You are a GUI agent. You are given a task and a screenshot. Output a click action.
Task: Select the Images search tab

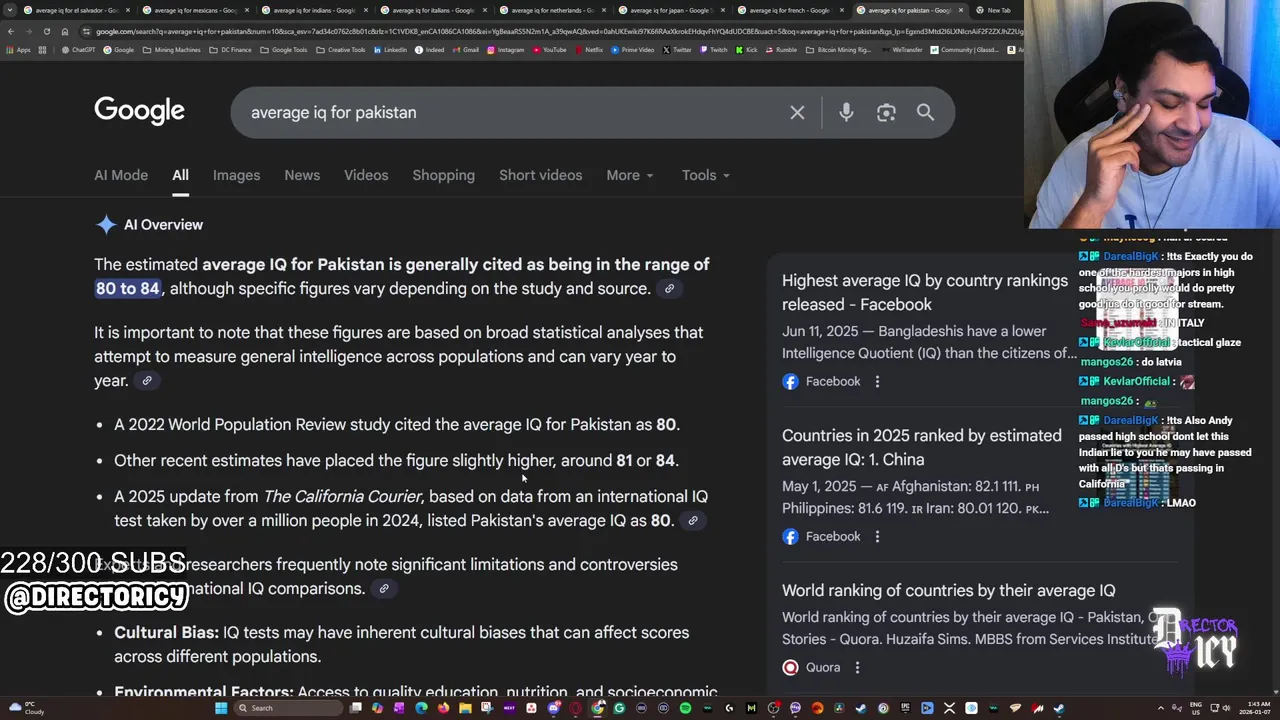[x=236, y=175]
